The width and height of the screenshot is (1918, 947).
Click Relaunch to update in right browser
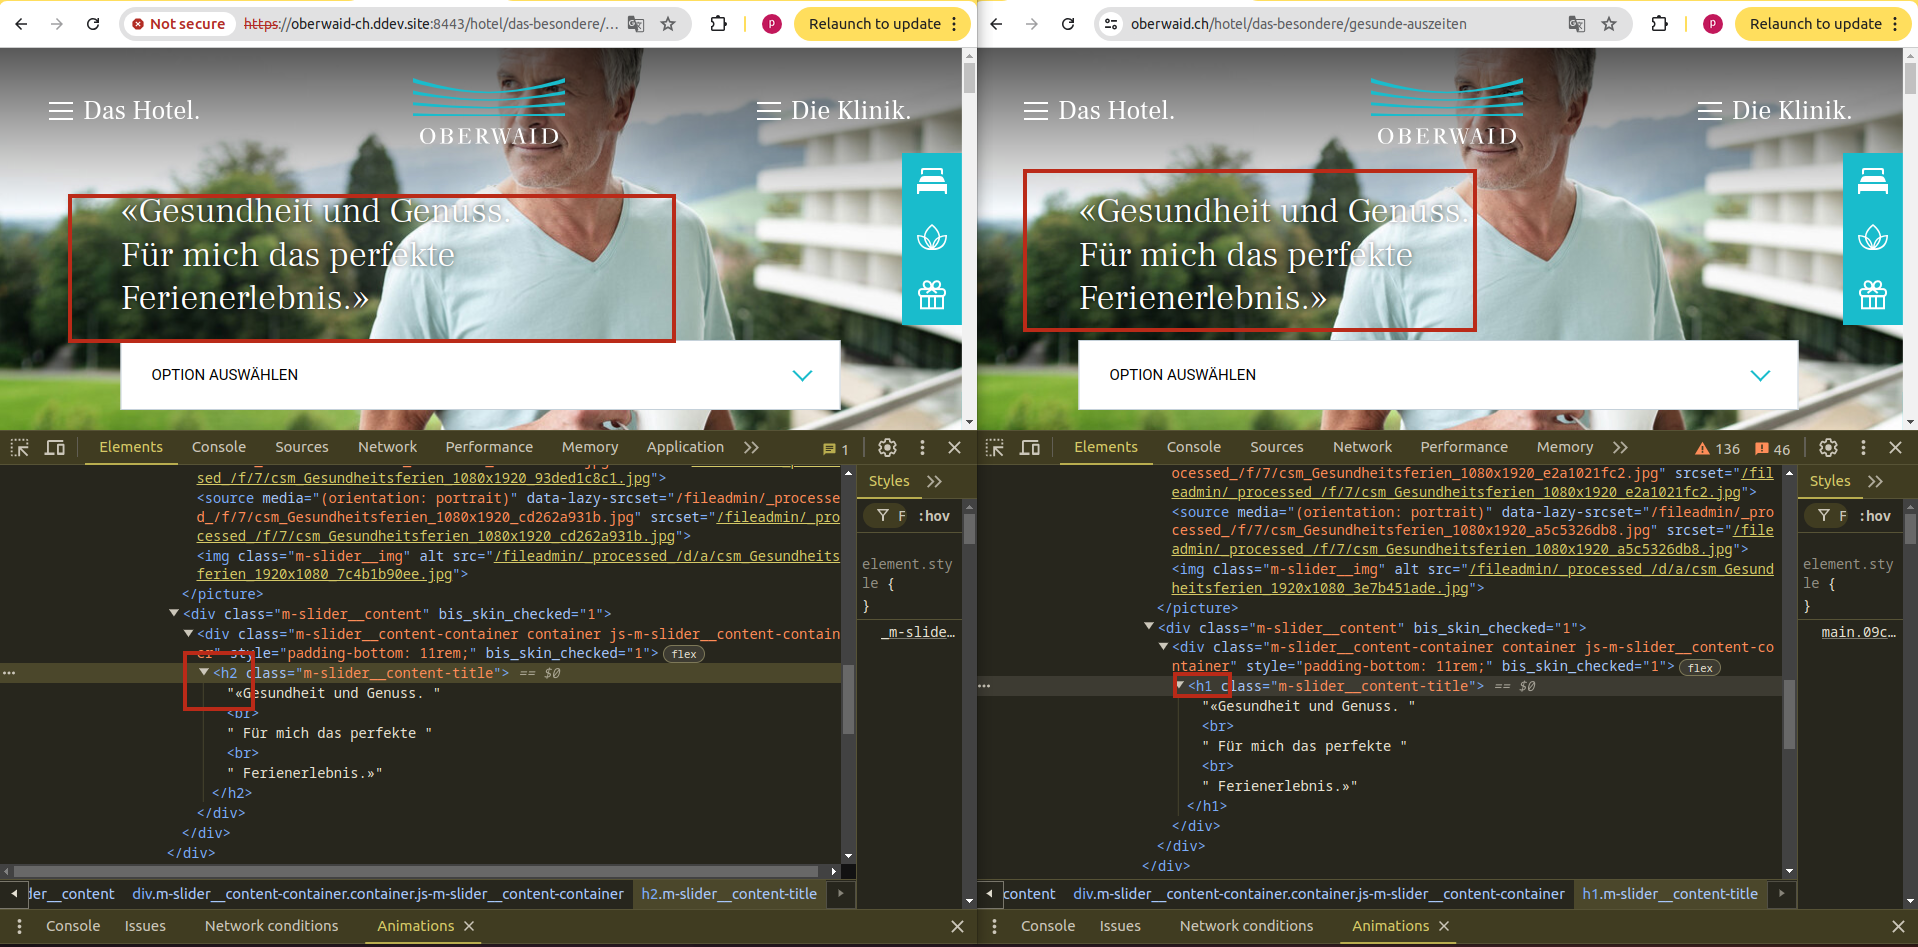[1823, 24]
